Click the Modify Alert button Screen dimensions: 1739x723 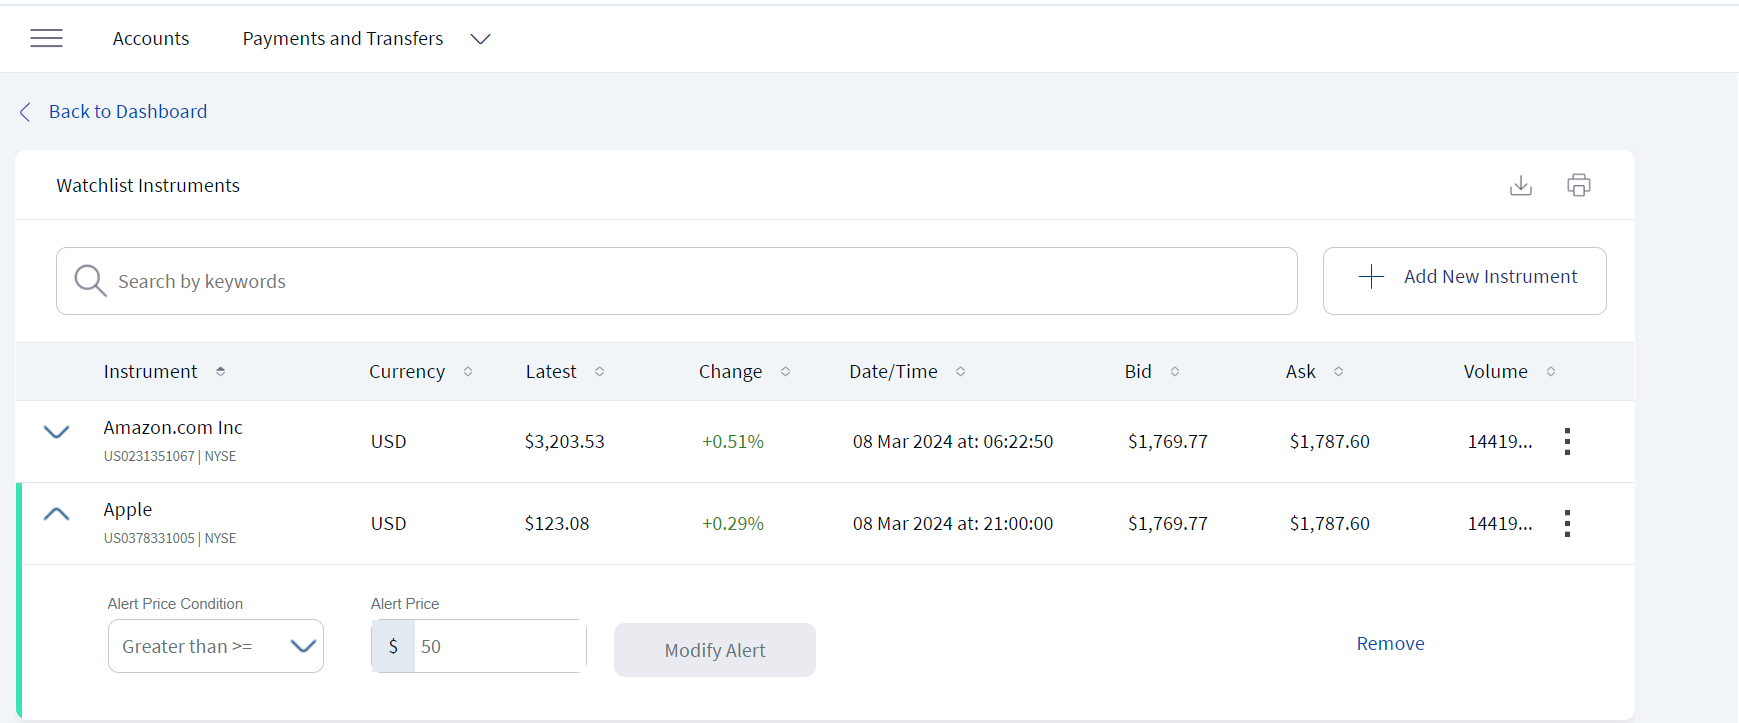(x=715, y=650)
